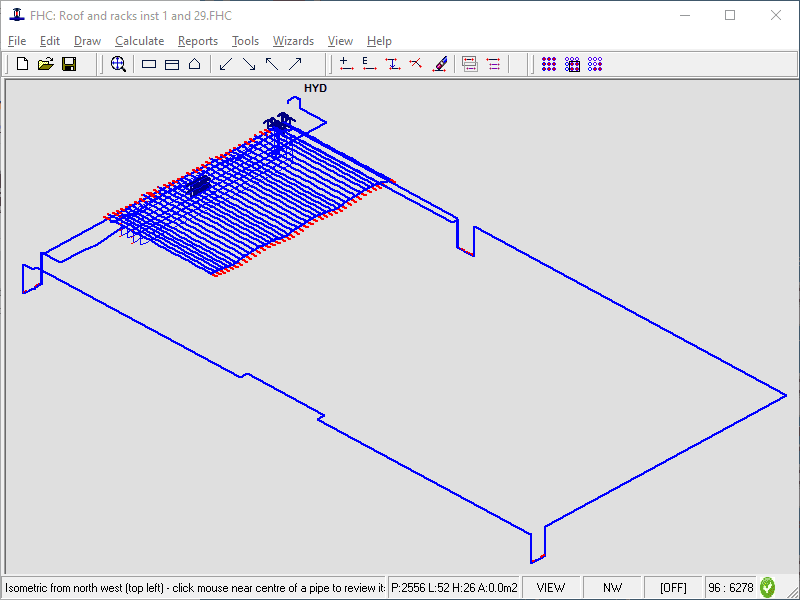Select the isometric view arrow pointing north east

[295, 64]
